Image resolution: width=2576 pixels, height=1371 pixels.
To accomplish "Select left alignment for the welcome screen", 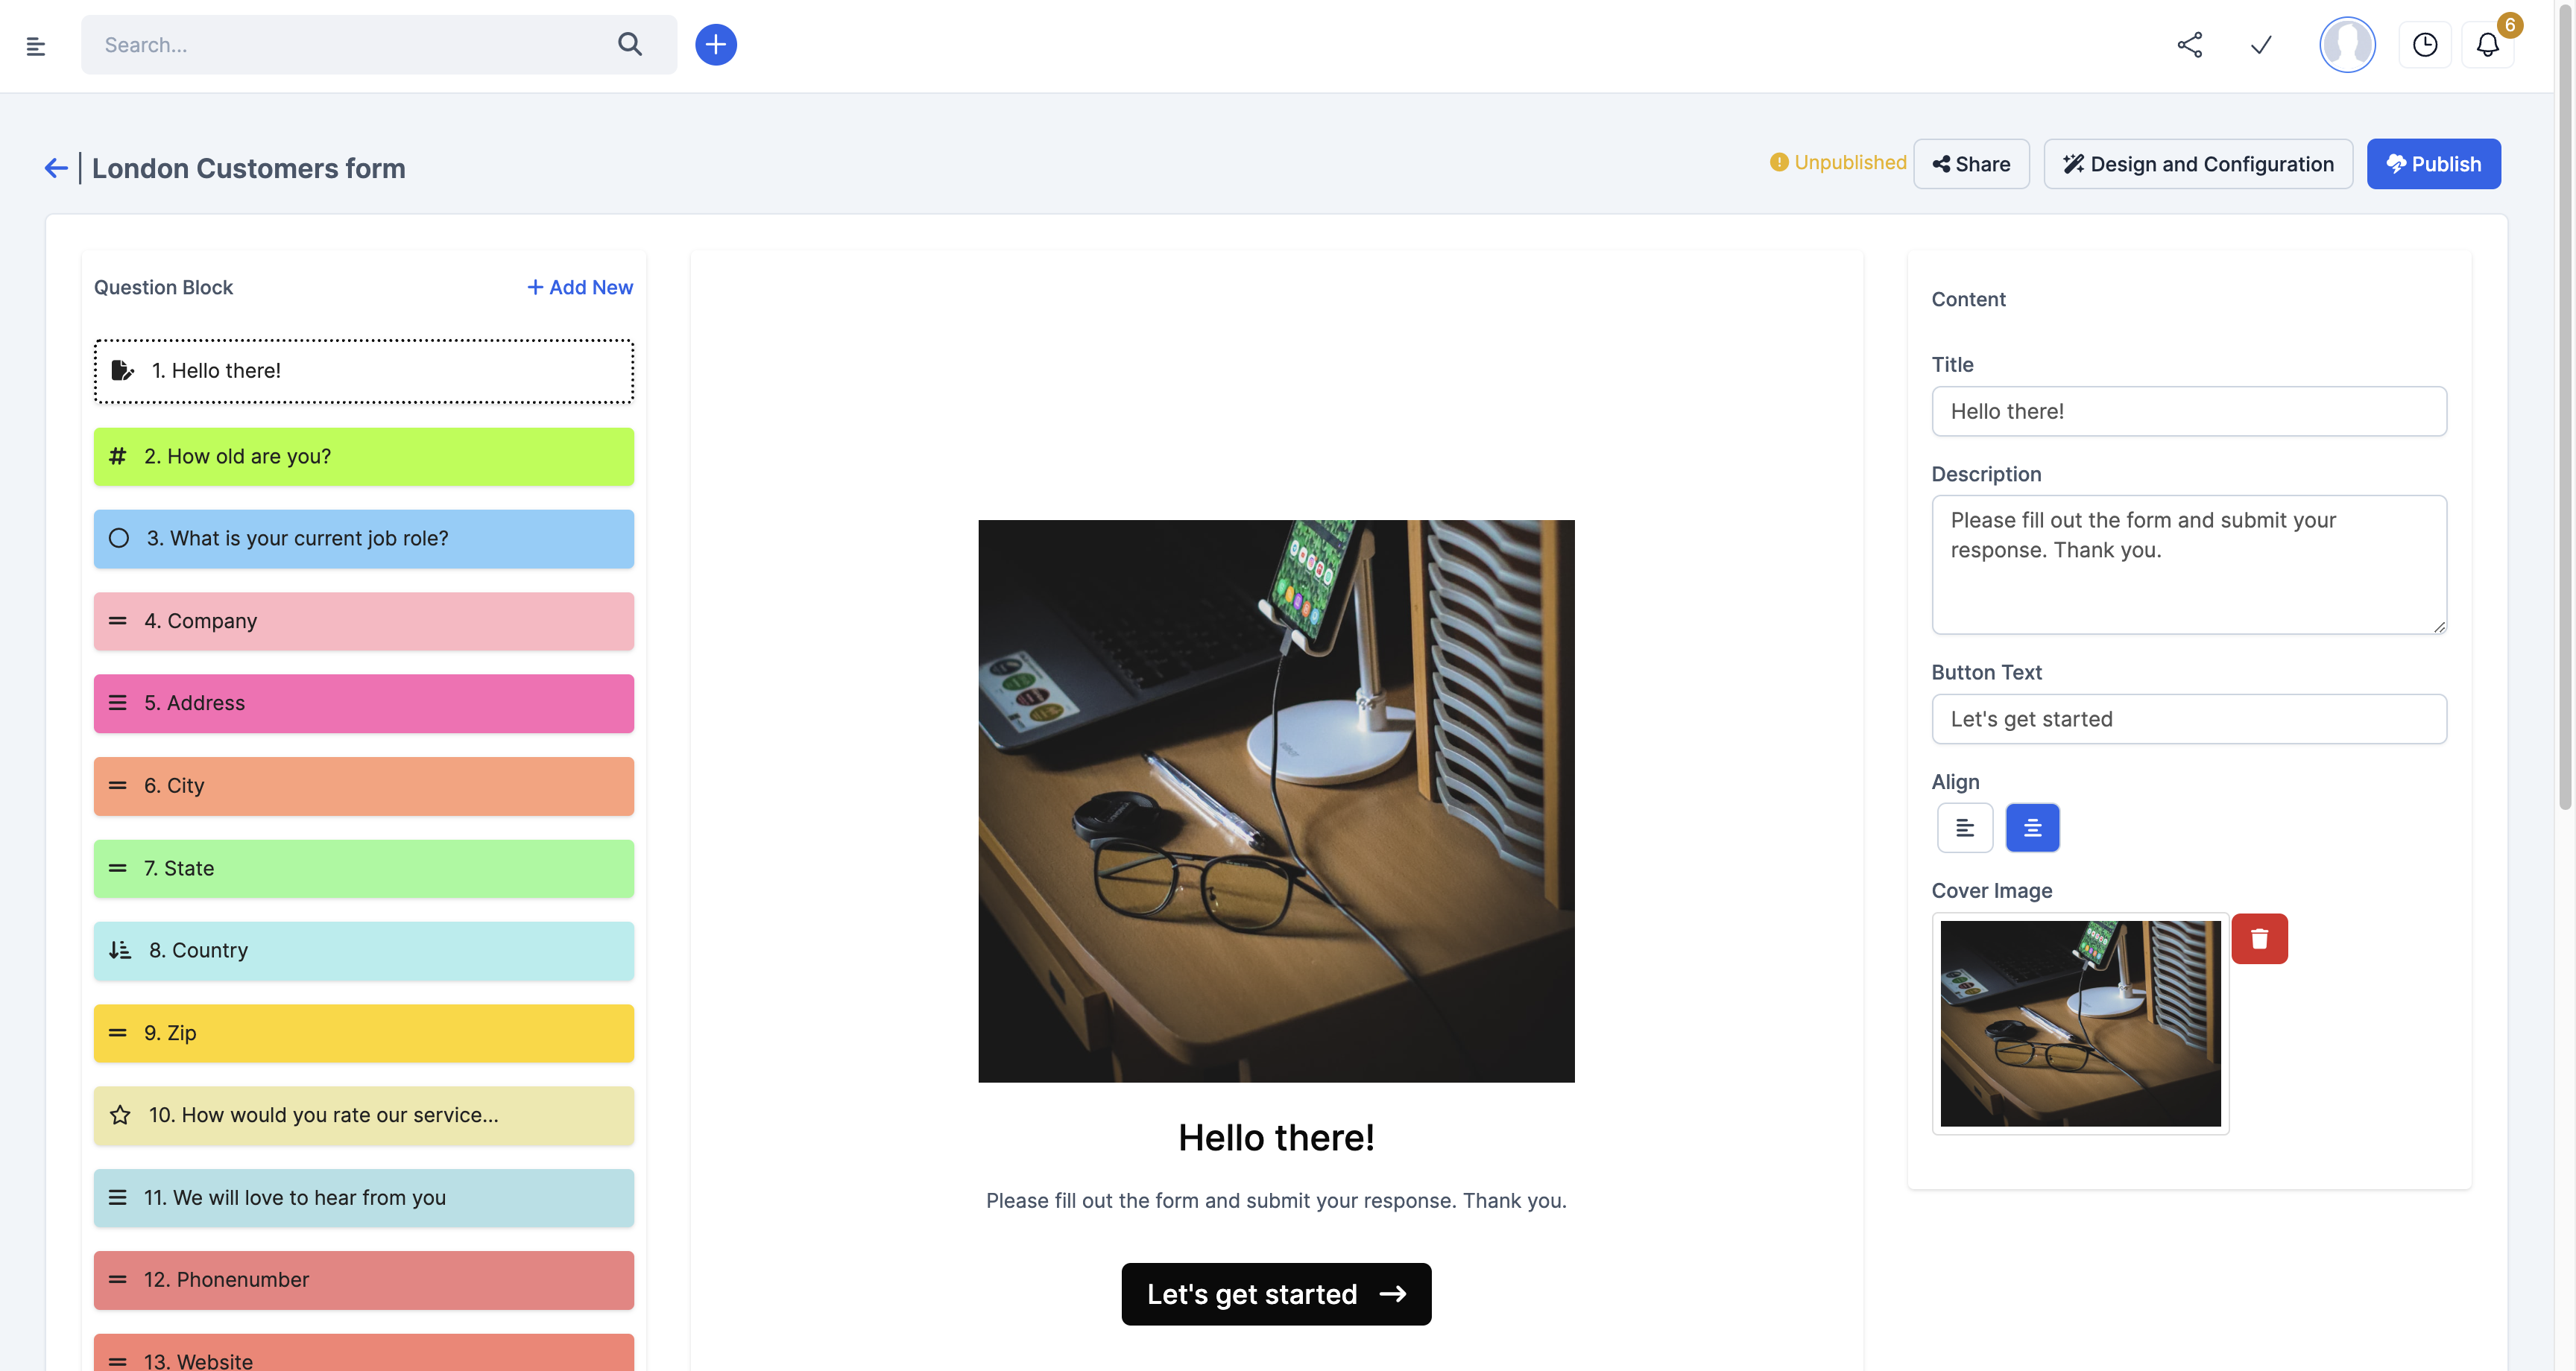I will point(1965,827).
